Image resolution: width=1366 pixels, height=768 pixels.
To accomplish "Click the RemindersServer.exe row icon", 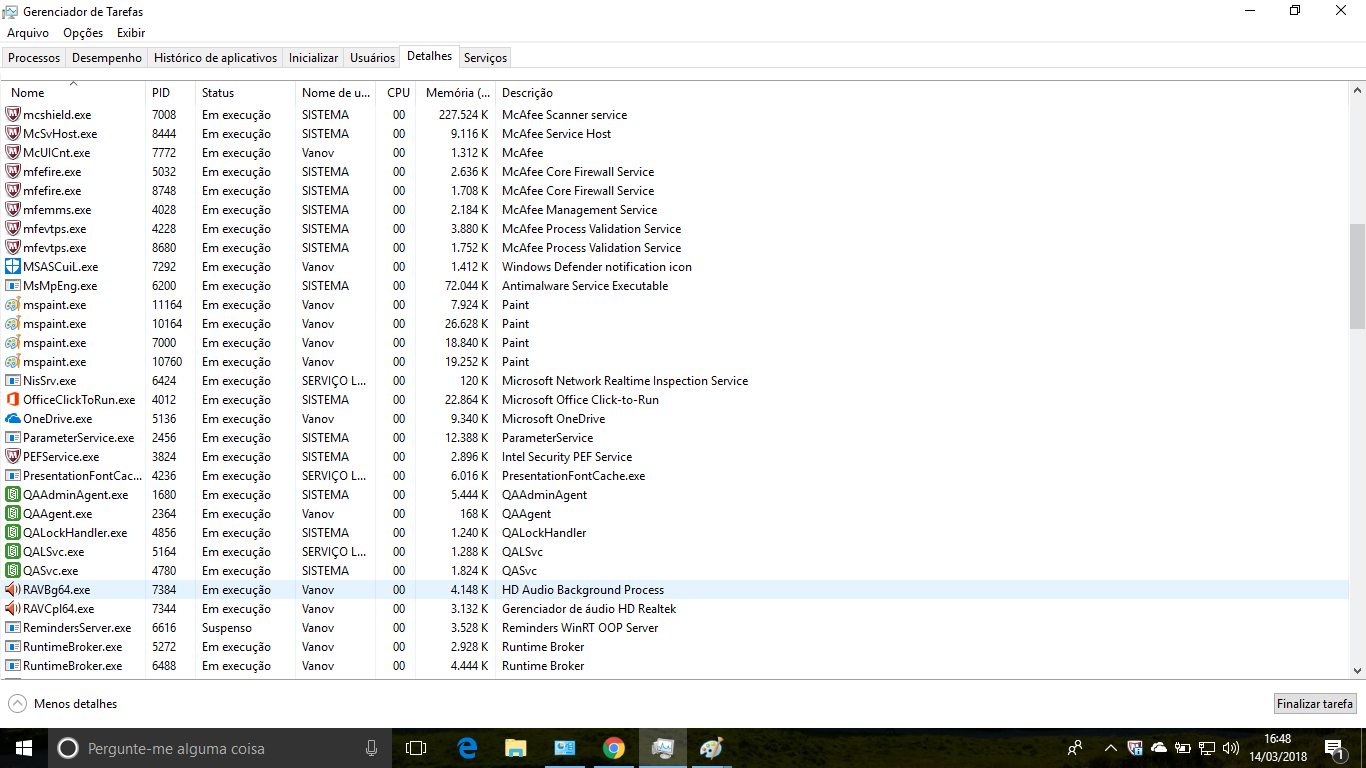I will (x=13, y=628).
